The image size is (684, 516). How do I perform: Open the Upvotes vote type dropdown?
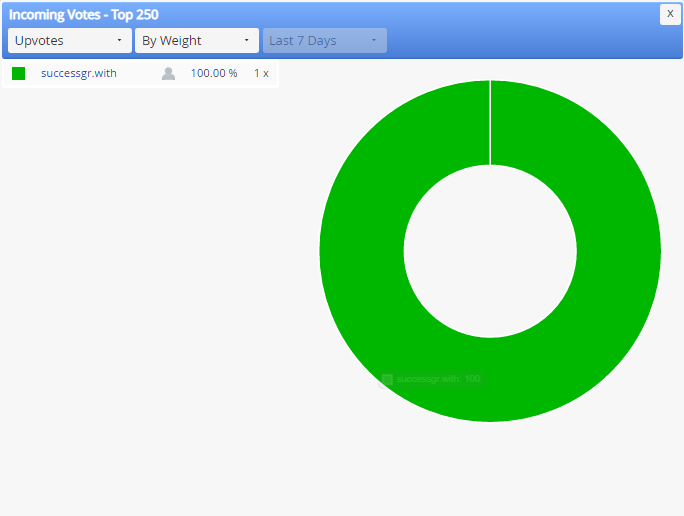pos(70,41)
